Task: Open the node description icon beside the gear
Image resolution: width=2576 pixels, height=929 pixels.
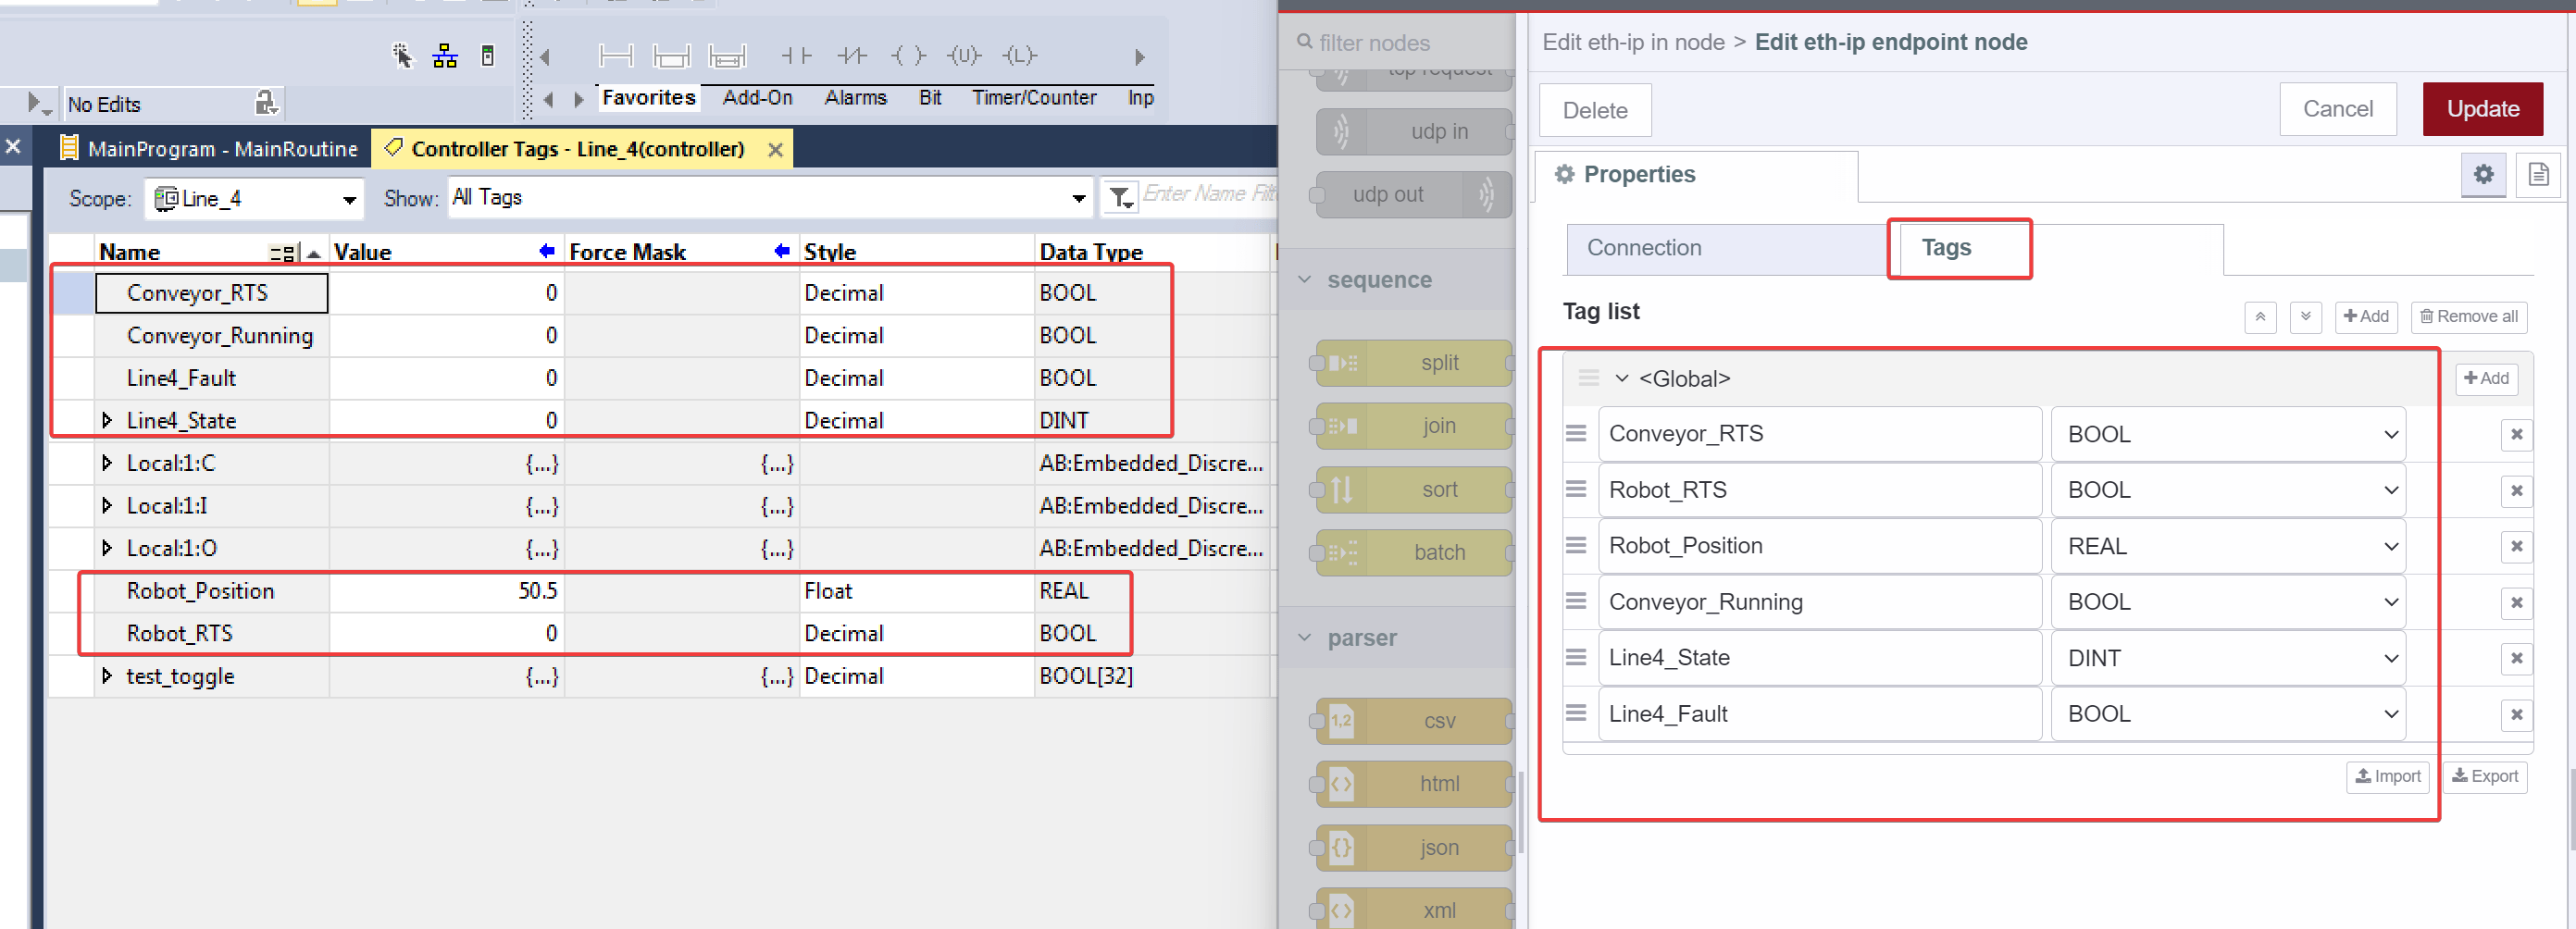Action: [x=2539, y=174]
